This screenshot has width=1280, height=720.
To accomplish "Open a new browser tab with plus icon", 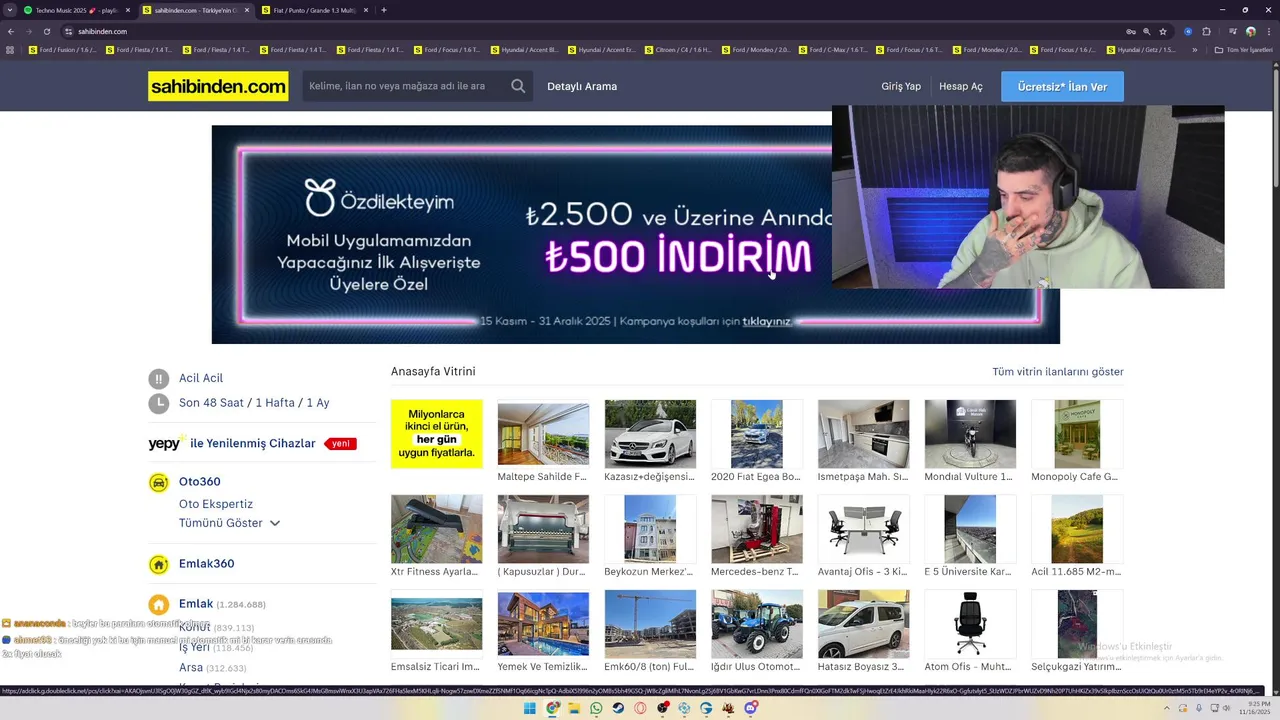I will pyautogui.click(x=384, y=10).
